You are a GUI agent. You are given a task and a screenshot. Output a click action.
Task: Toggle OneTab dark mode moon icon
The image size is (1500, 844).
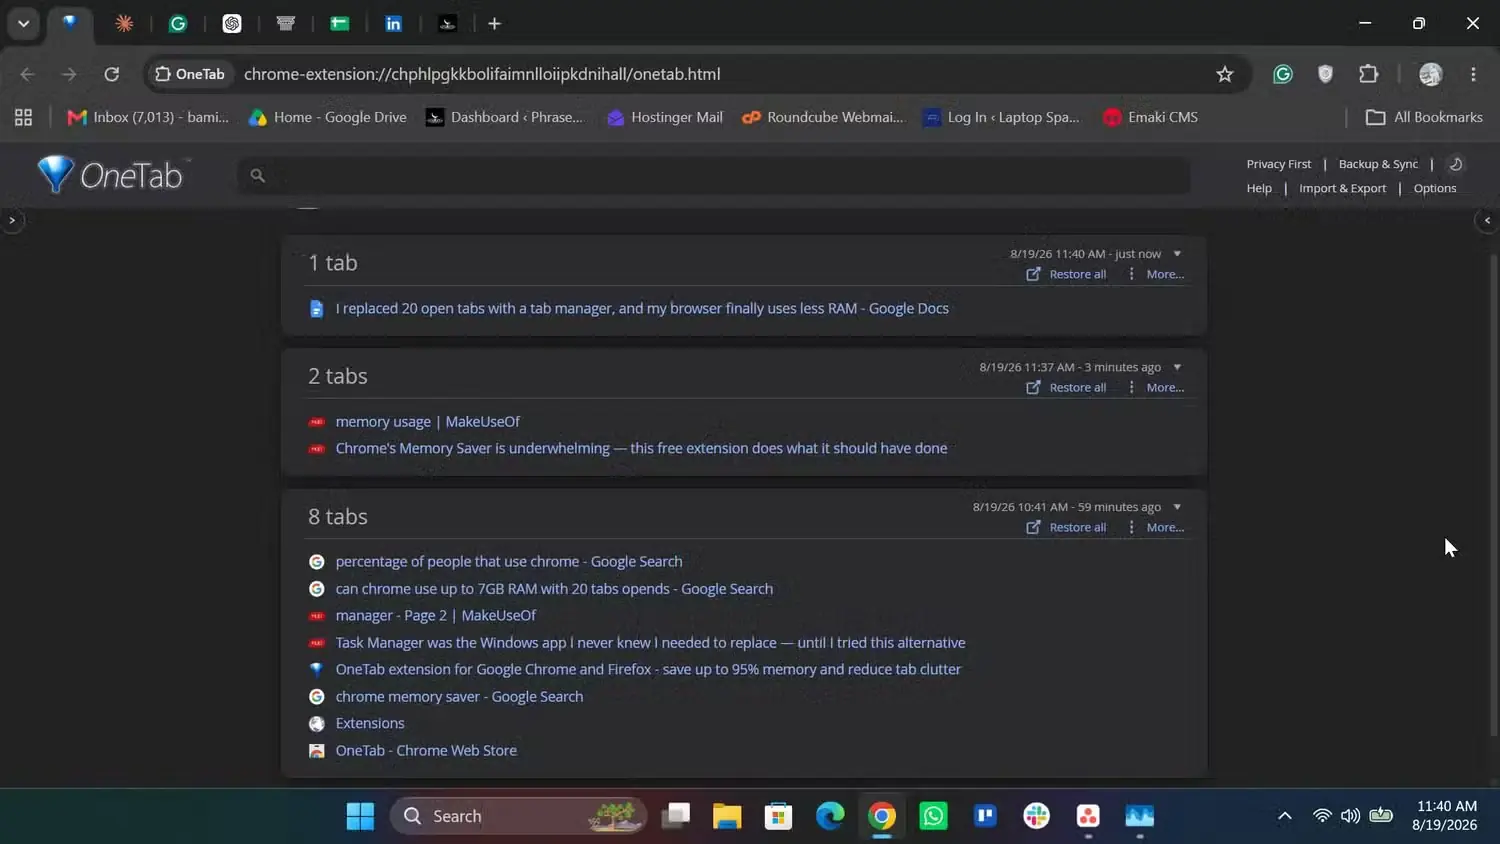[1456, 164]
